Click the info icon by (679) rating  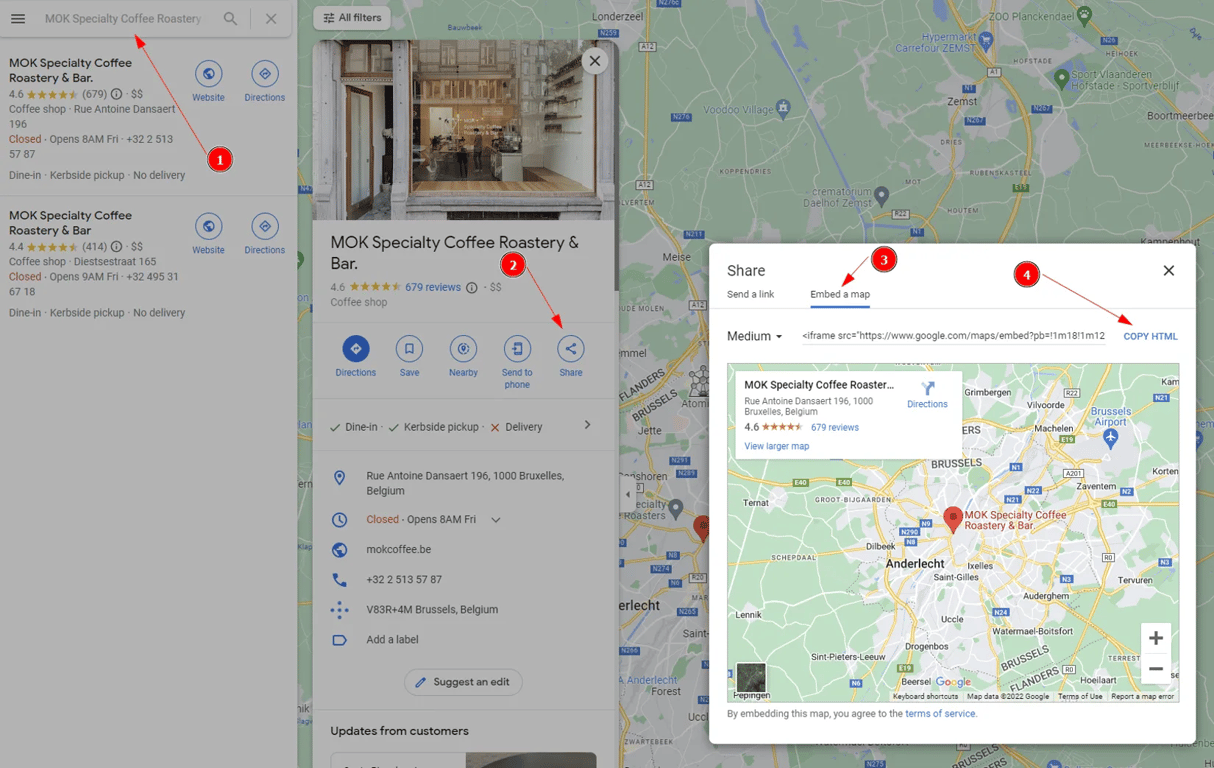tap(116, 94)
